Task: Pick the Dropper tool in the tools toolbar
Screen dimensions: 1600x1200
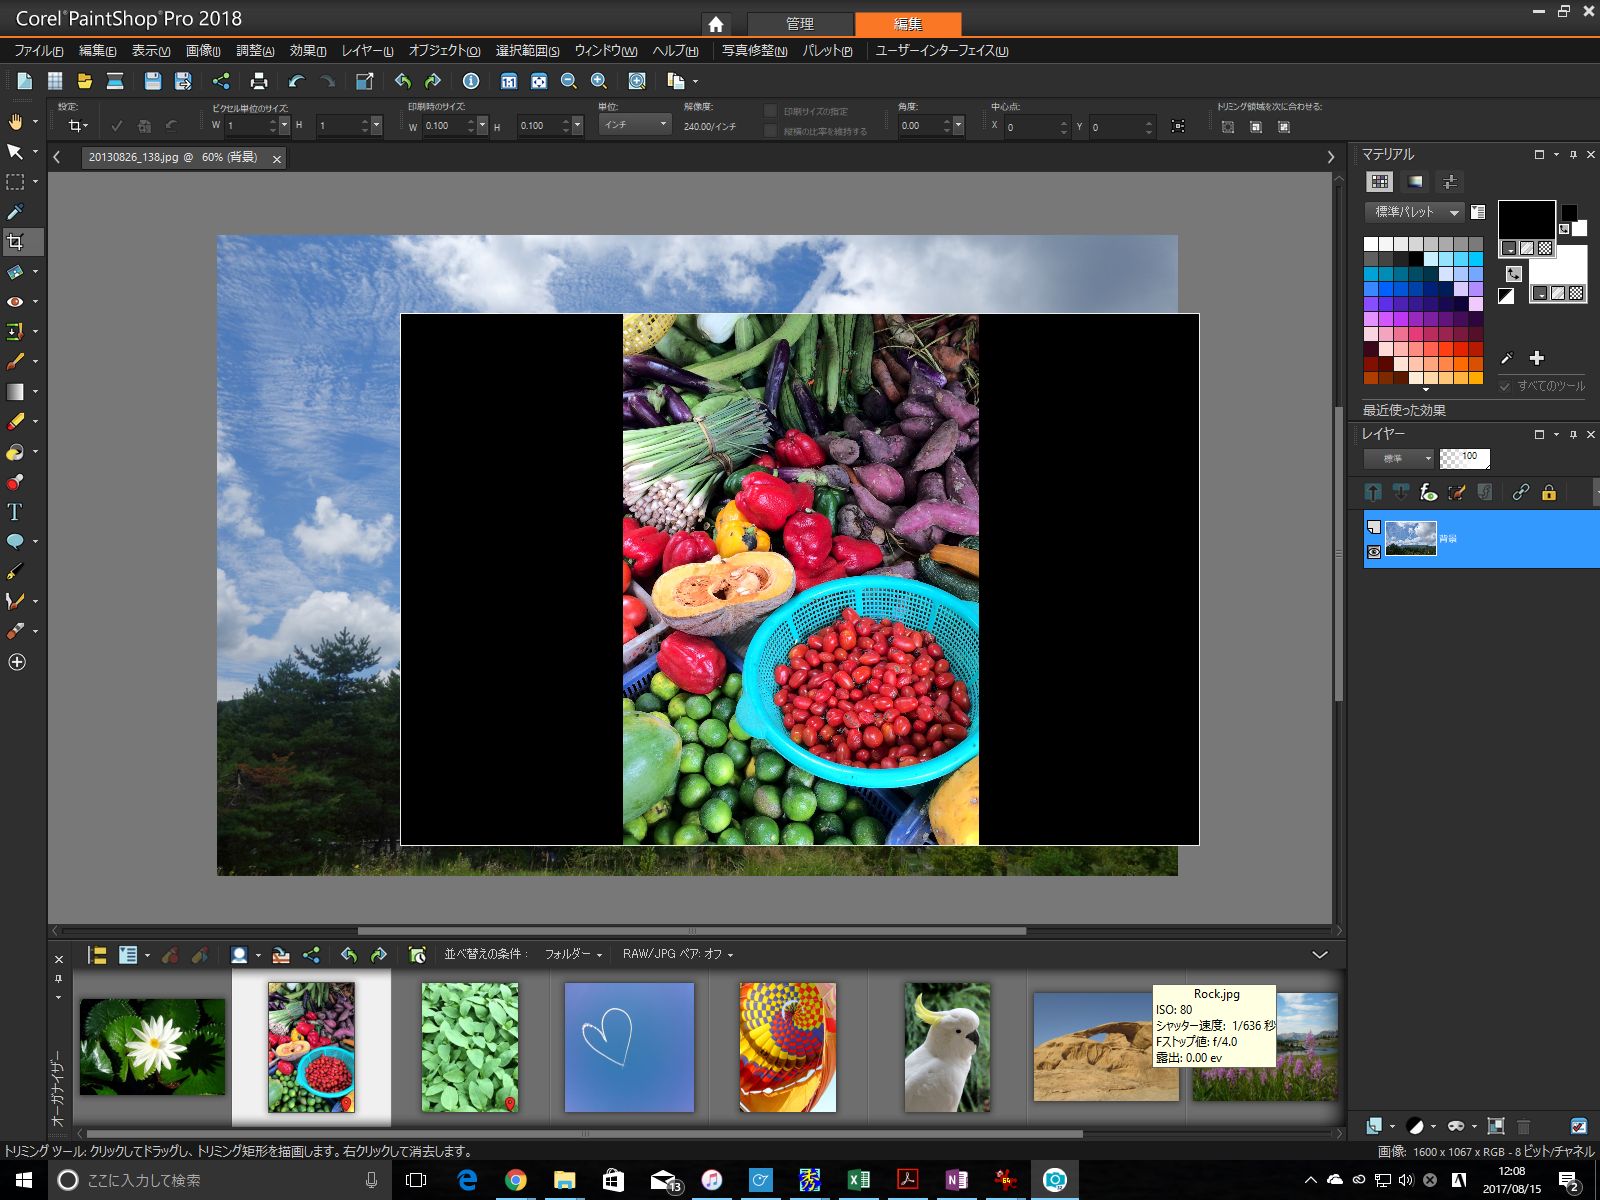Action: tap(15, 212)
